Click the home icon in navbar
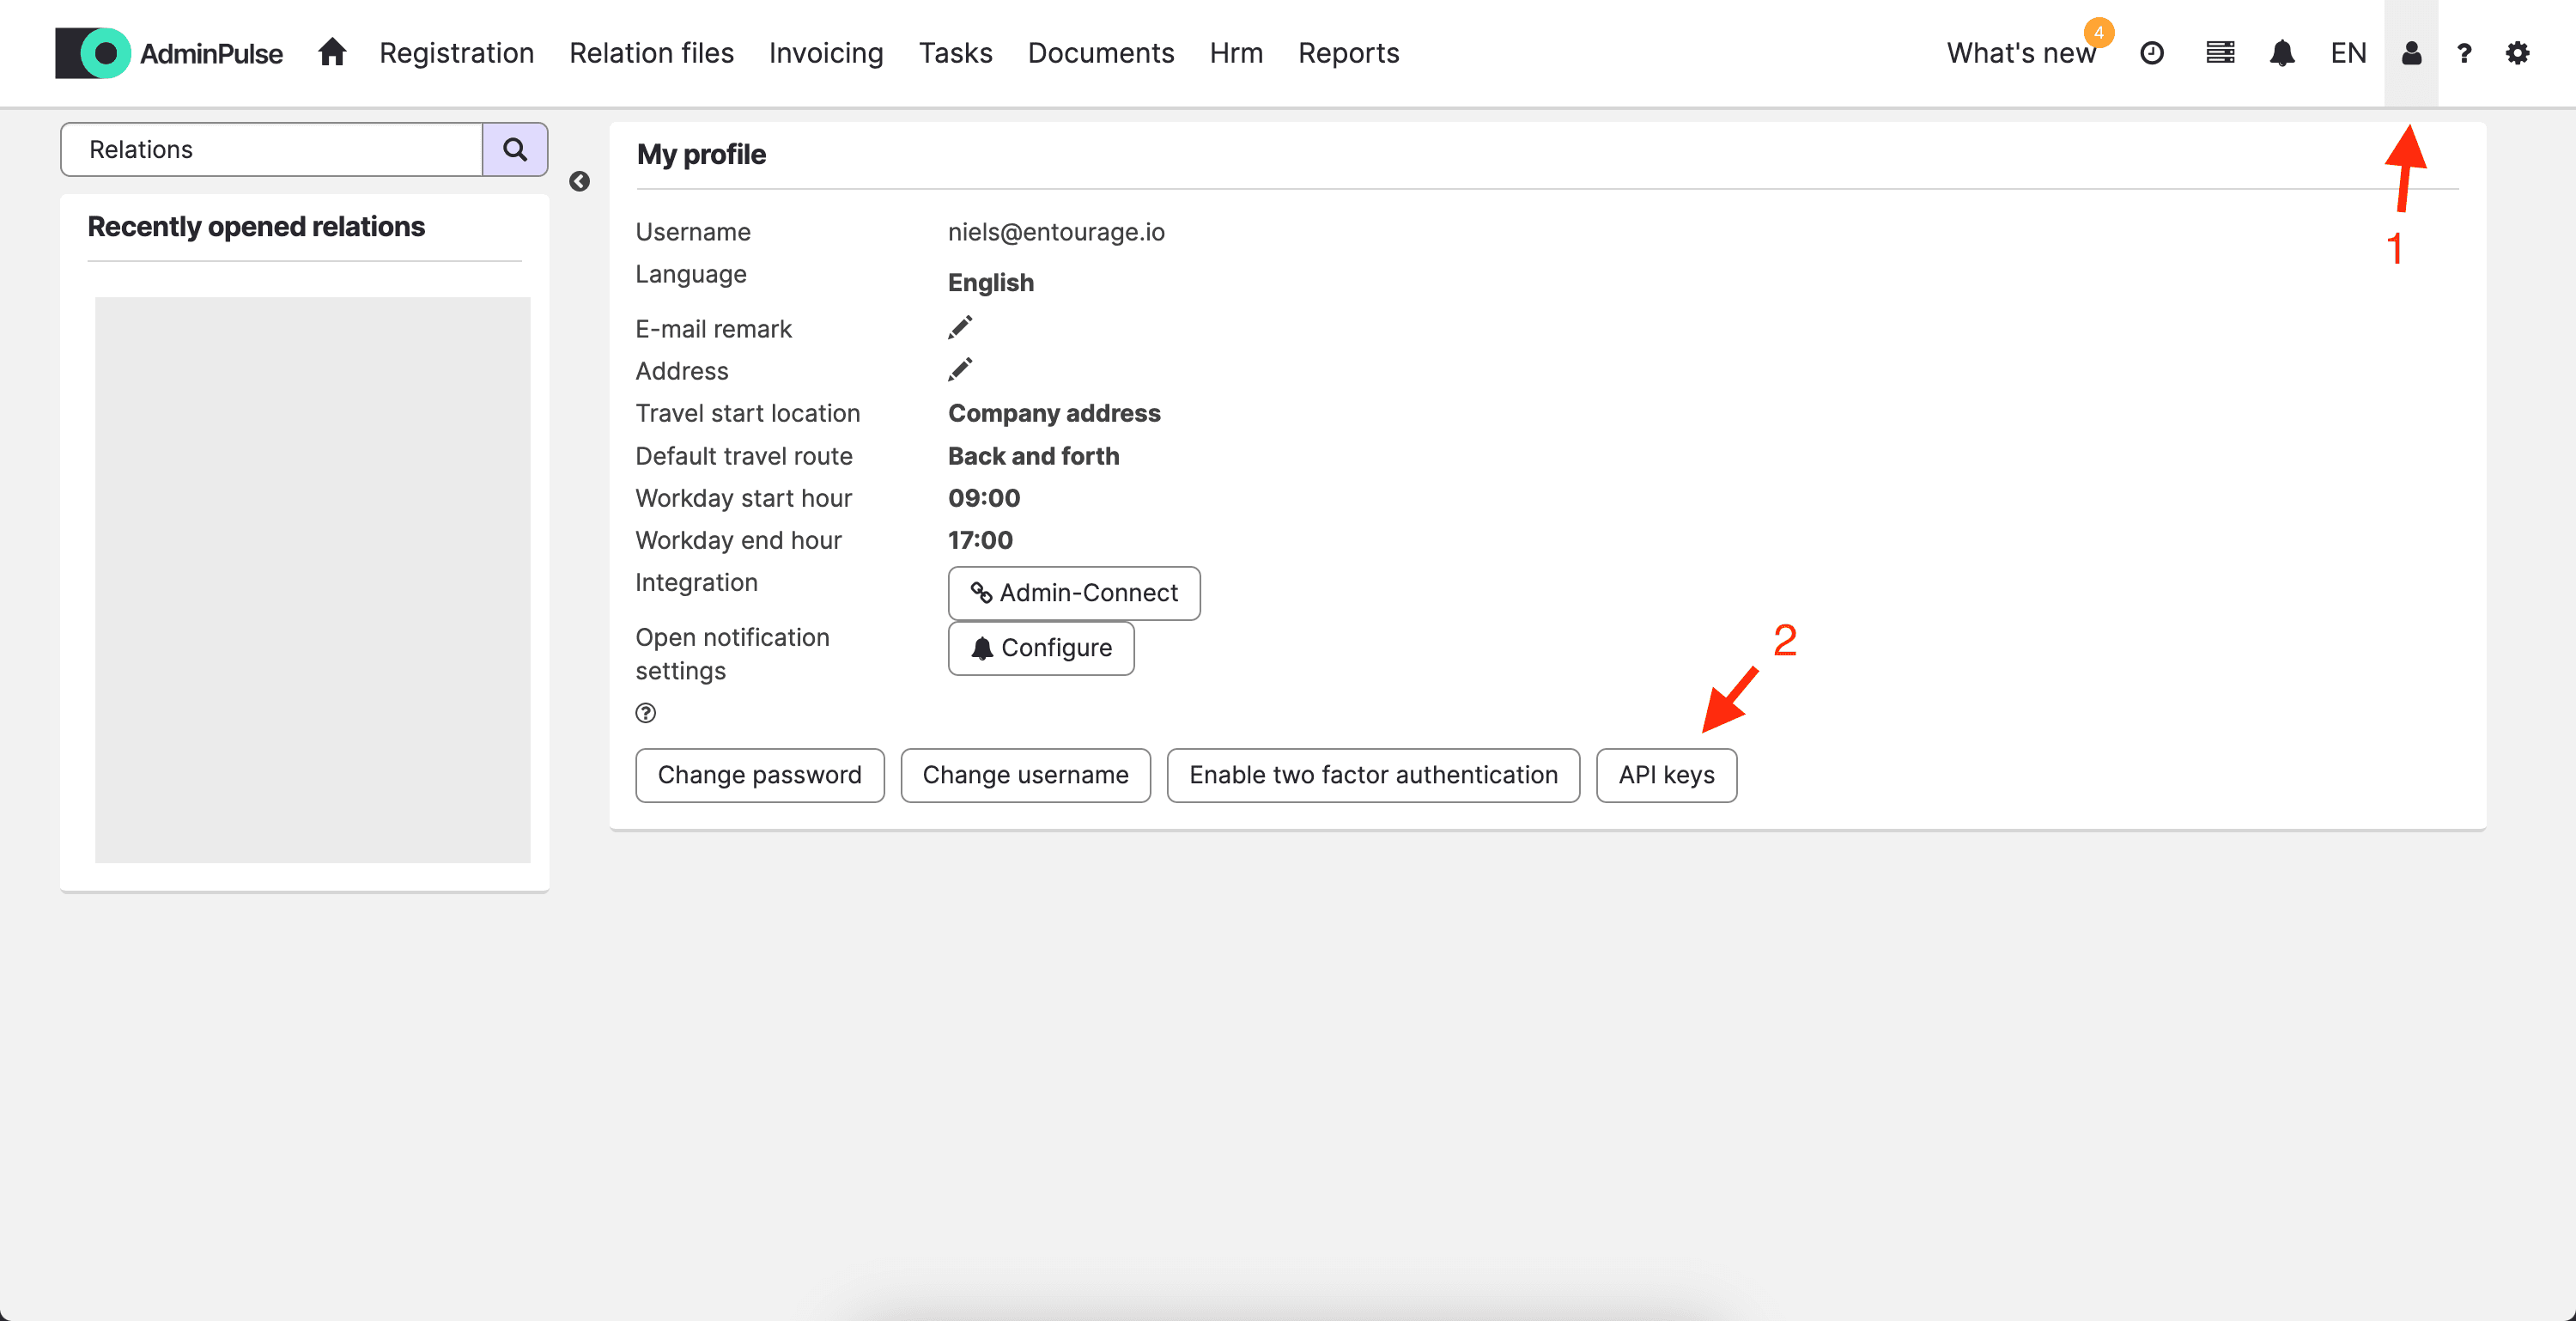Image resolution: width=2576 pixels, height=1321 pixels. (332, 52)
